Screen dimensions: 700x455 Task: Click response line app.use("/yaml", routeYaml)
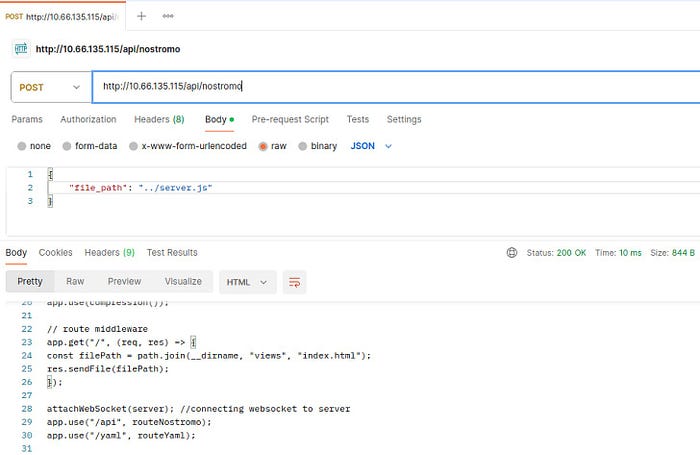(x=121, y=435)
